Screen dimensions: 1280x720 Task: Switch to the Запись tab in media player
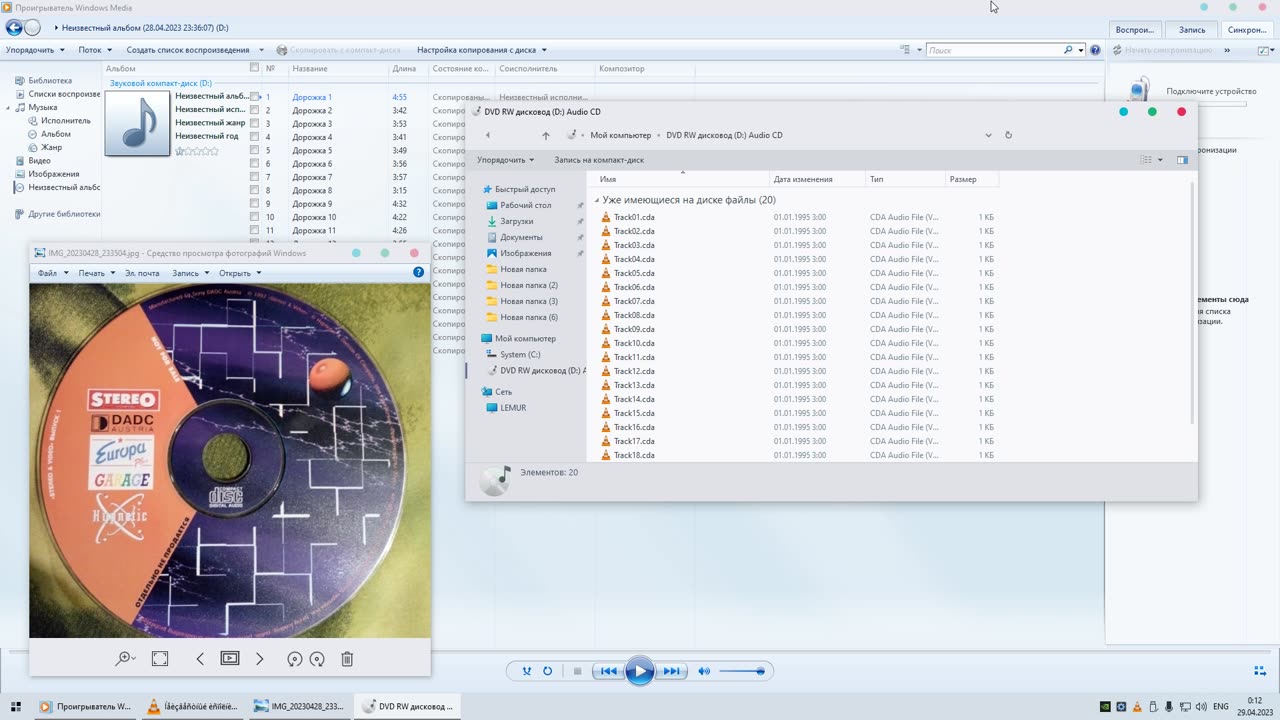coord(1191,30)
